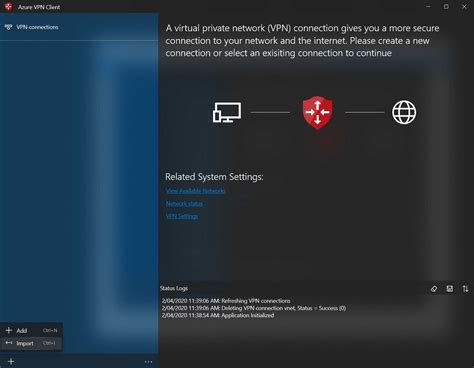This screenshot has width=474, height=368.
Task: Click the Azure VPN Client title icon
Action: tap(9, 7)
